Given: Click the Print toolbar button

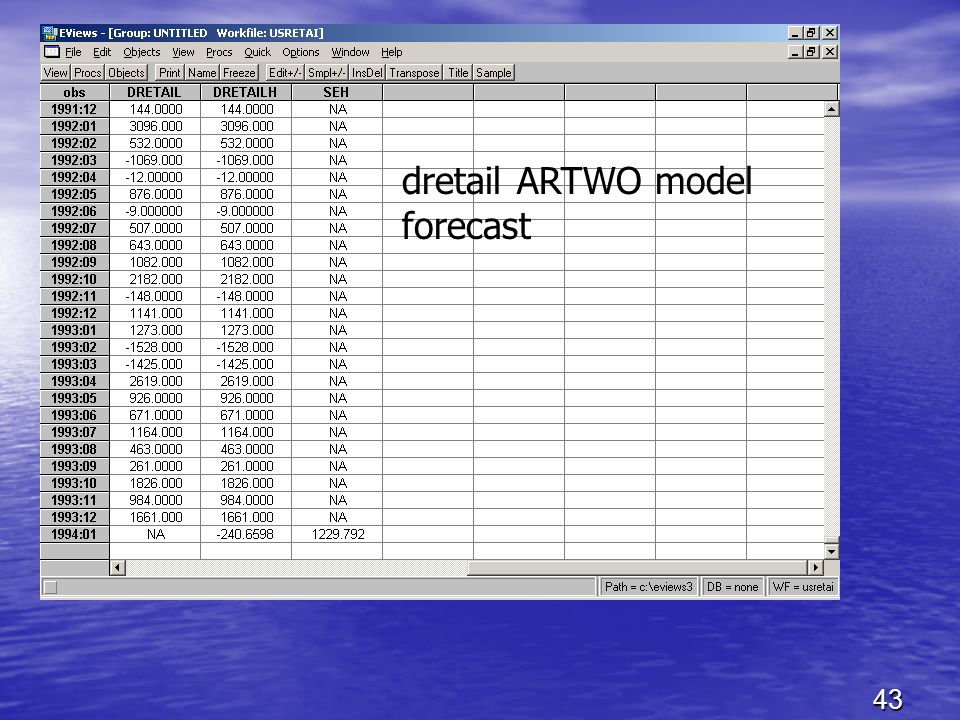Looking at the screenshot, I should pyautogui.click(x=170, y=73).
